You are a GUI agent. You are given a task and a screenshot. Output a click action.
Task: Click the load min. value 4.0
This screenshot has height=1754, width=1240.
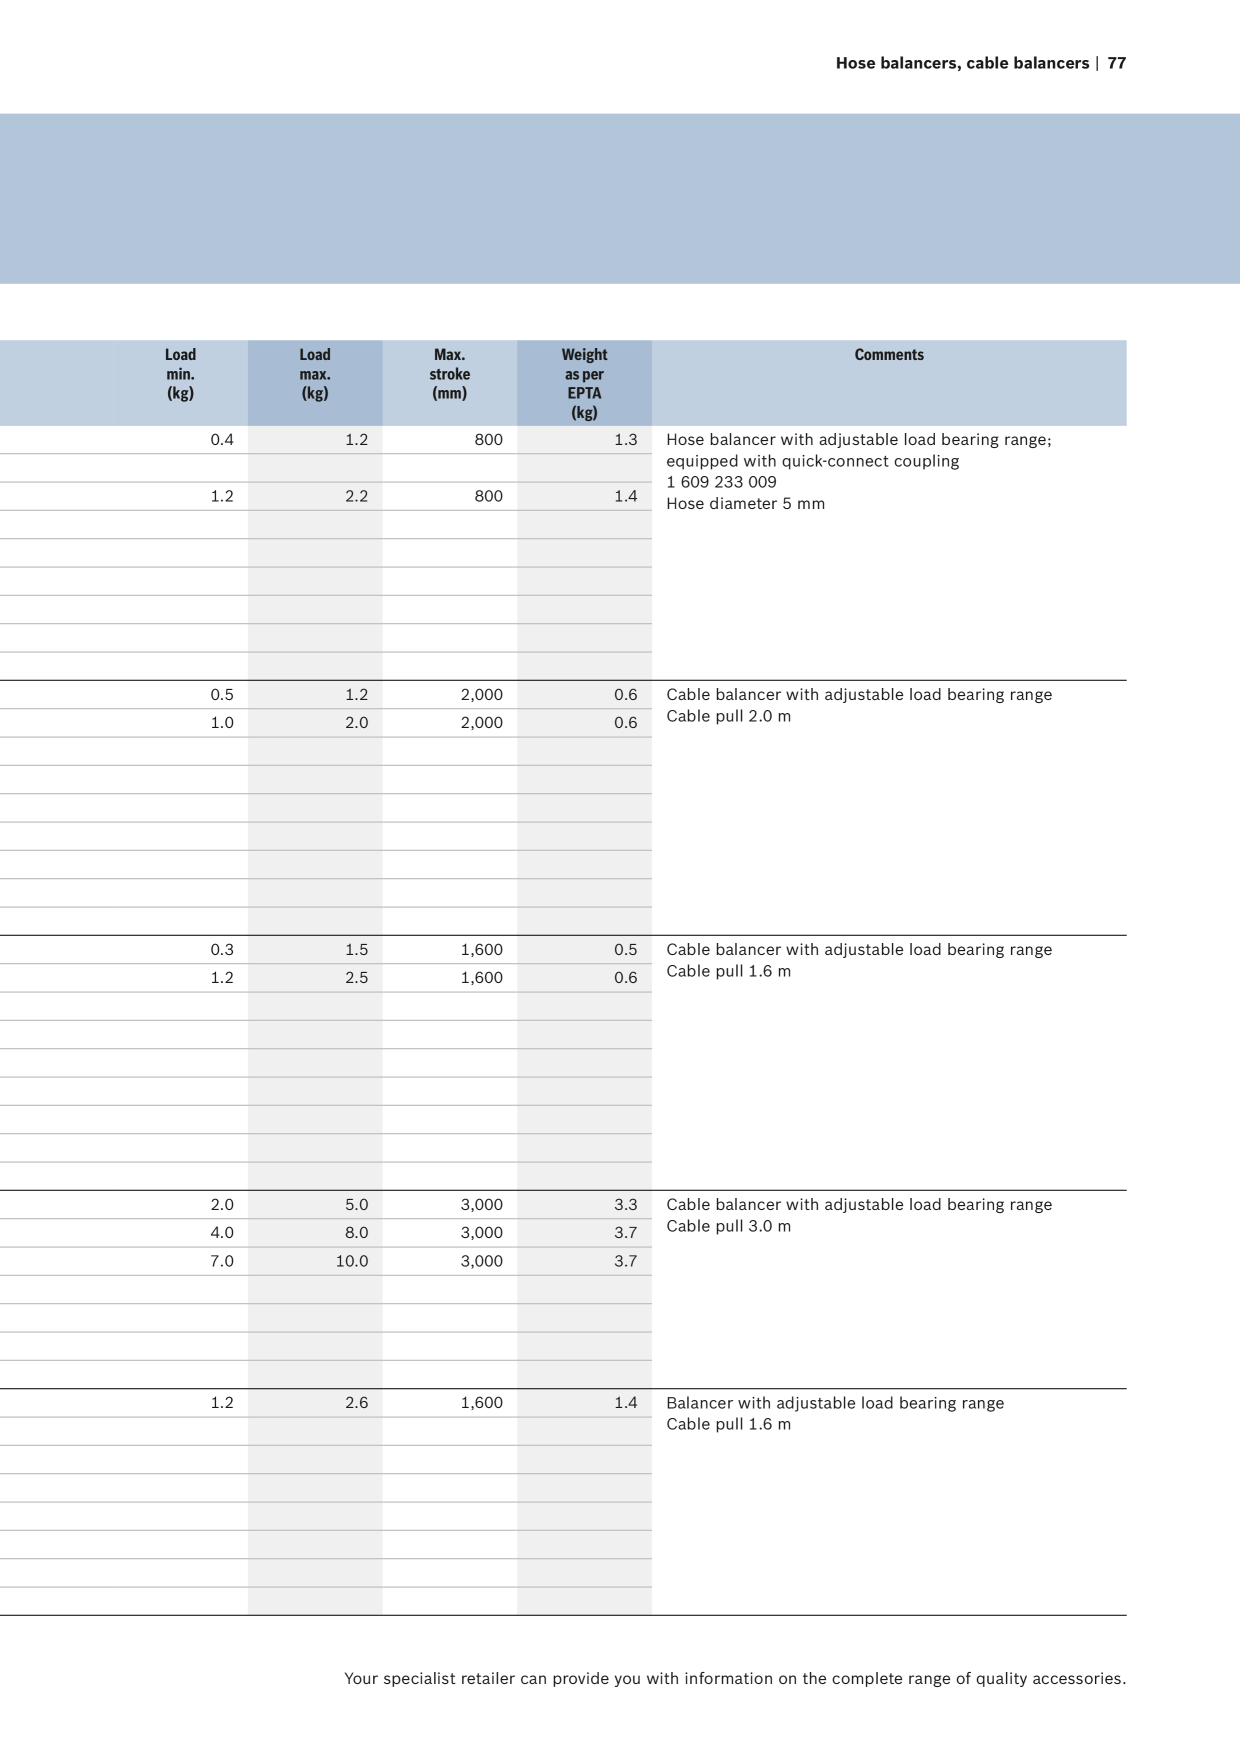[222, 1233]
